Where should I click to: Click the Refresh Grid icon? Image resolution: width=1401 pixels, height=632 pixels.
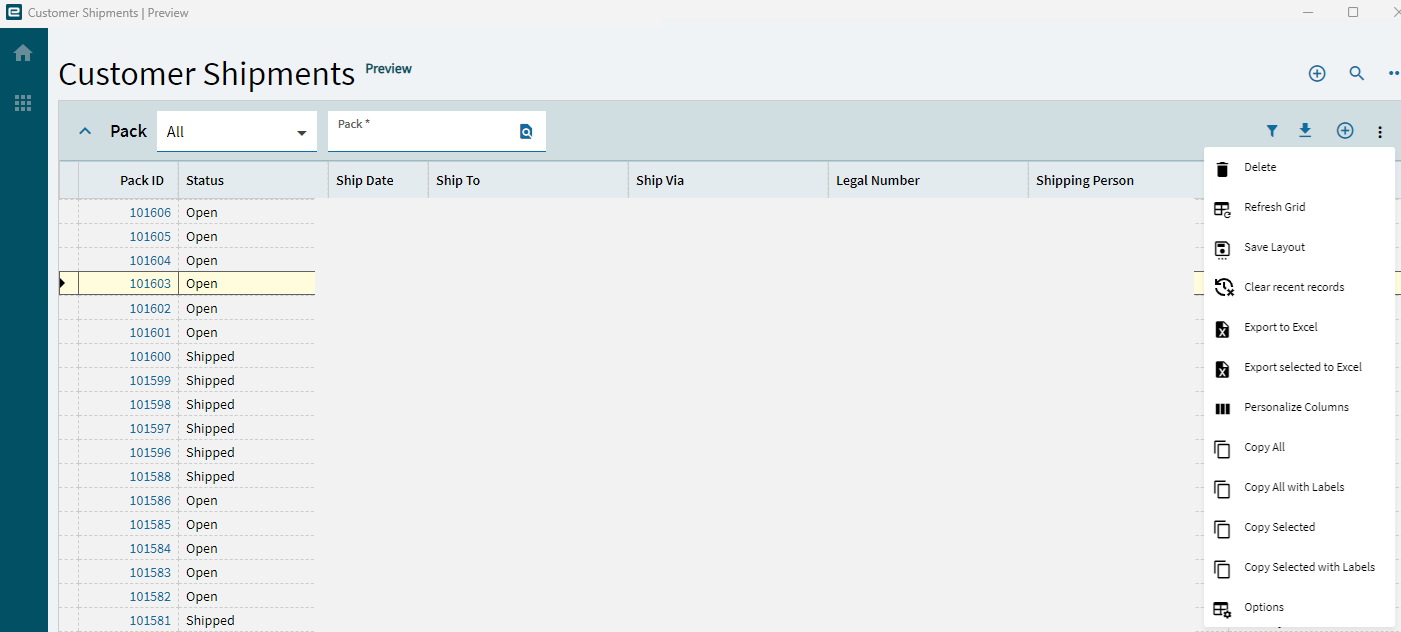pos(1222,208)
